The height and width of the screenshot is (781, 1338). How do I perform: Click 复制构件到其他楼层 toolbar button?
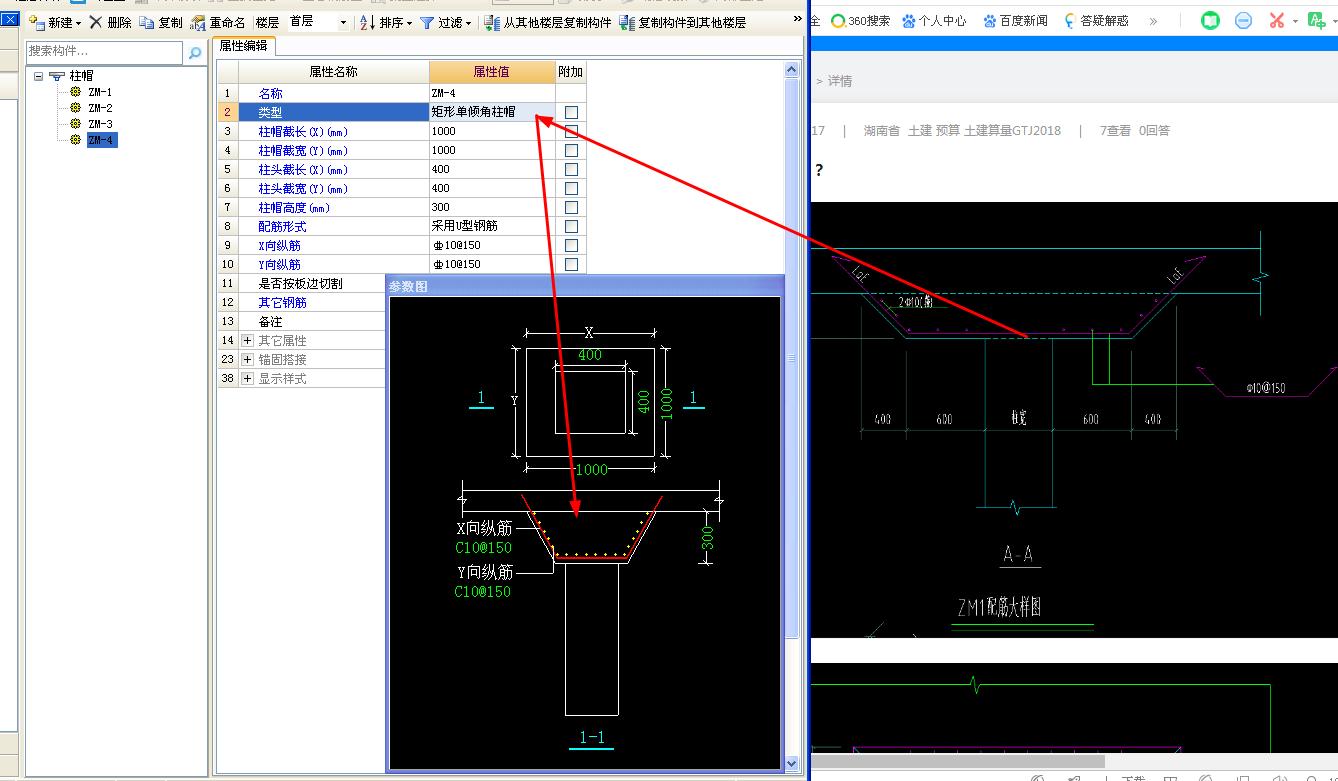point(683,22)
